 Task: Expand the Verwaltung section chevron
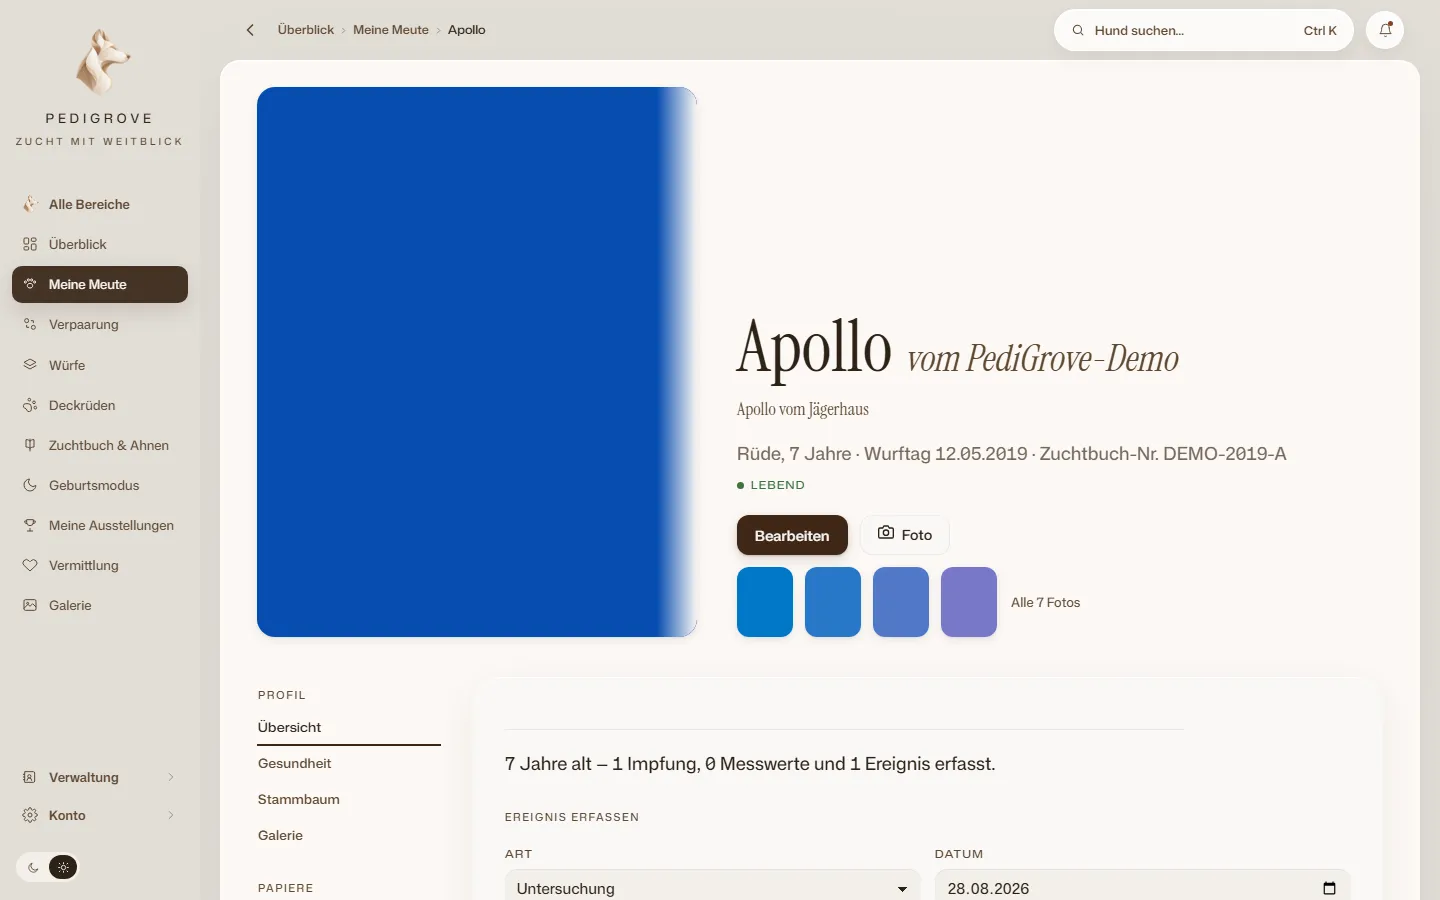pos(171,777)
